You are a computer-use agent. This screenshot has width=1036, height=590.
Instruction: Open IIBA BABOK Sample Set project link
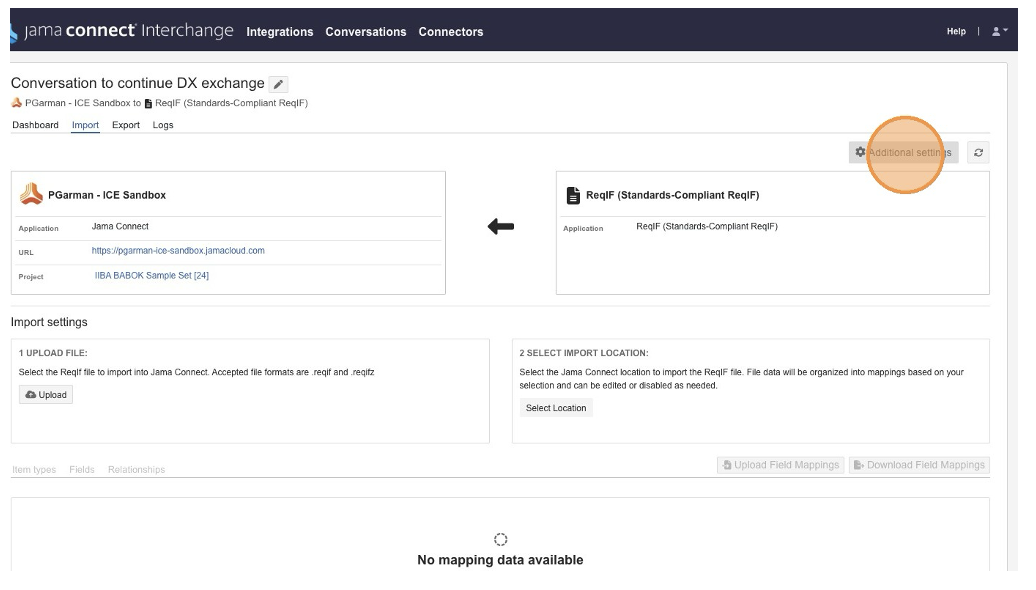coord(151,276)
